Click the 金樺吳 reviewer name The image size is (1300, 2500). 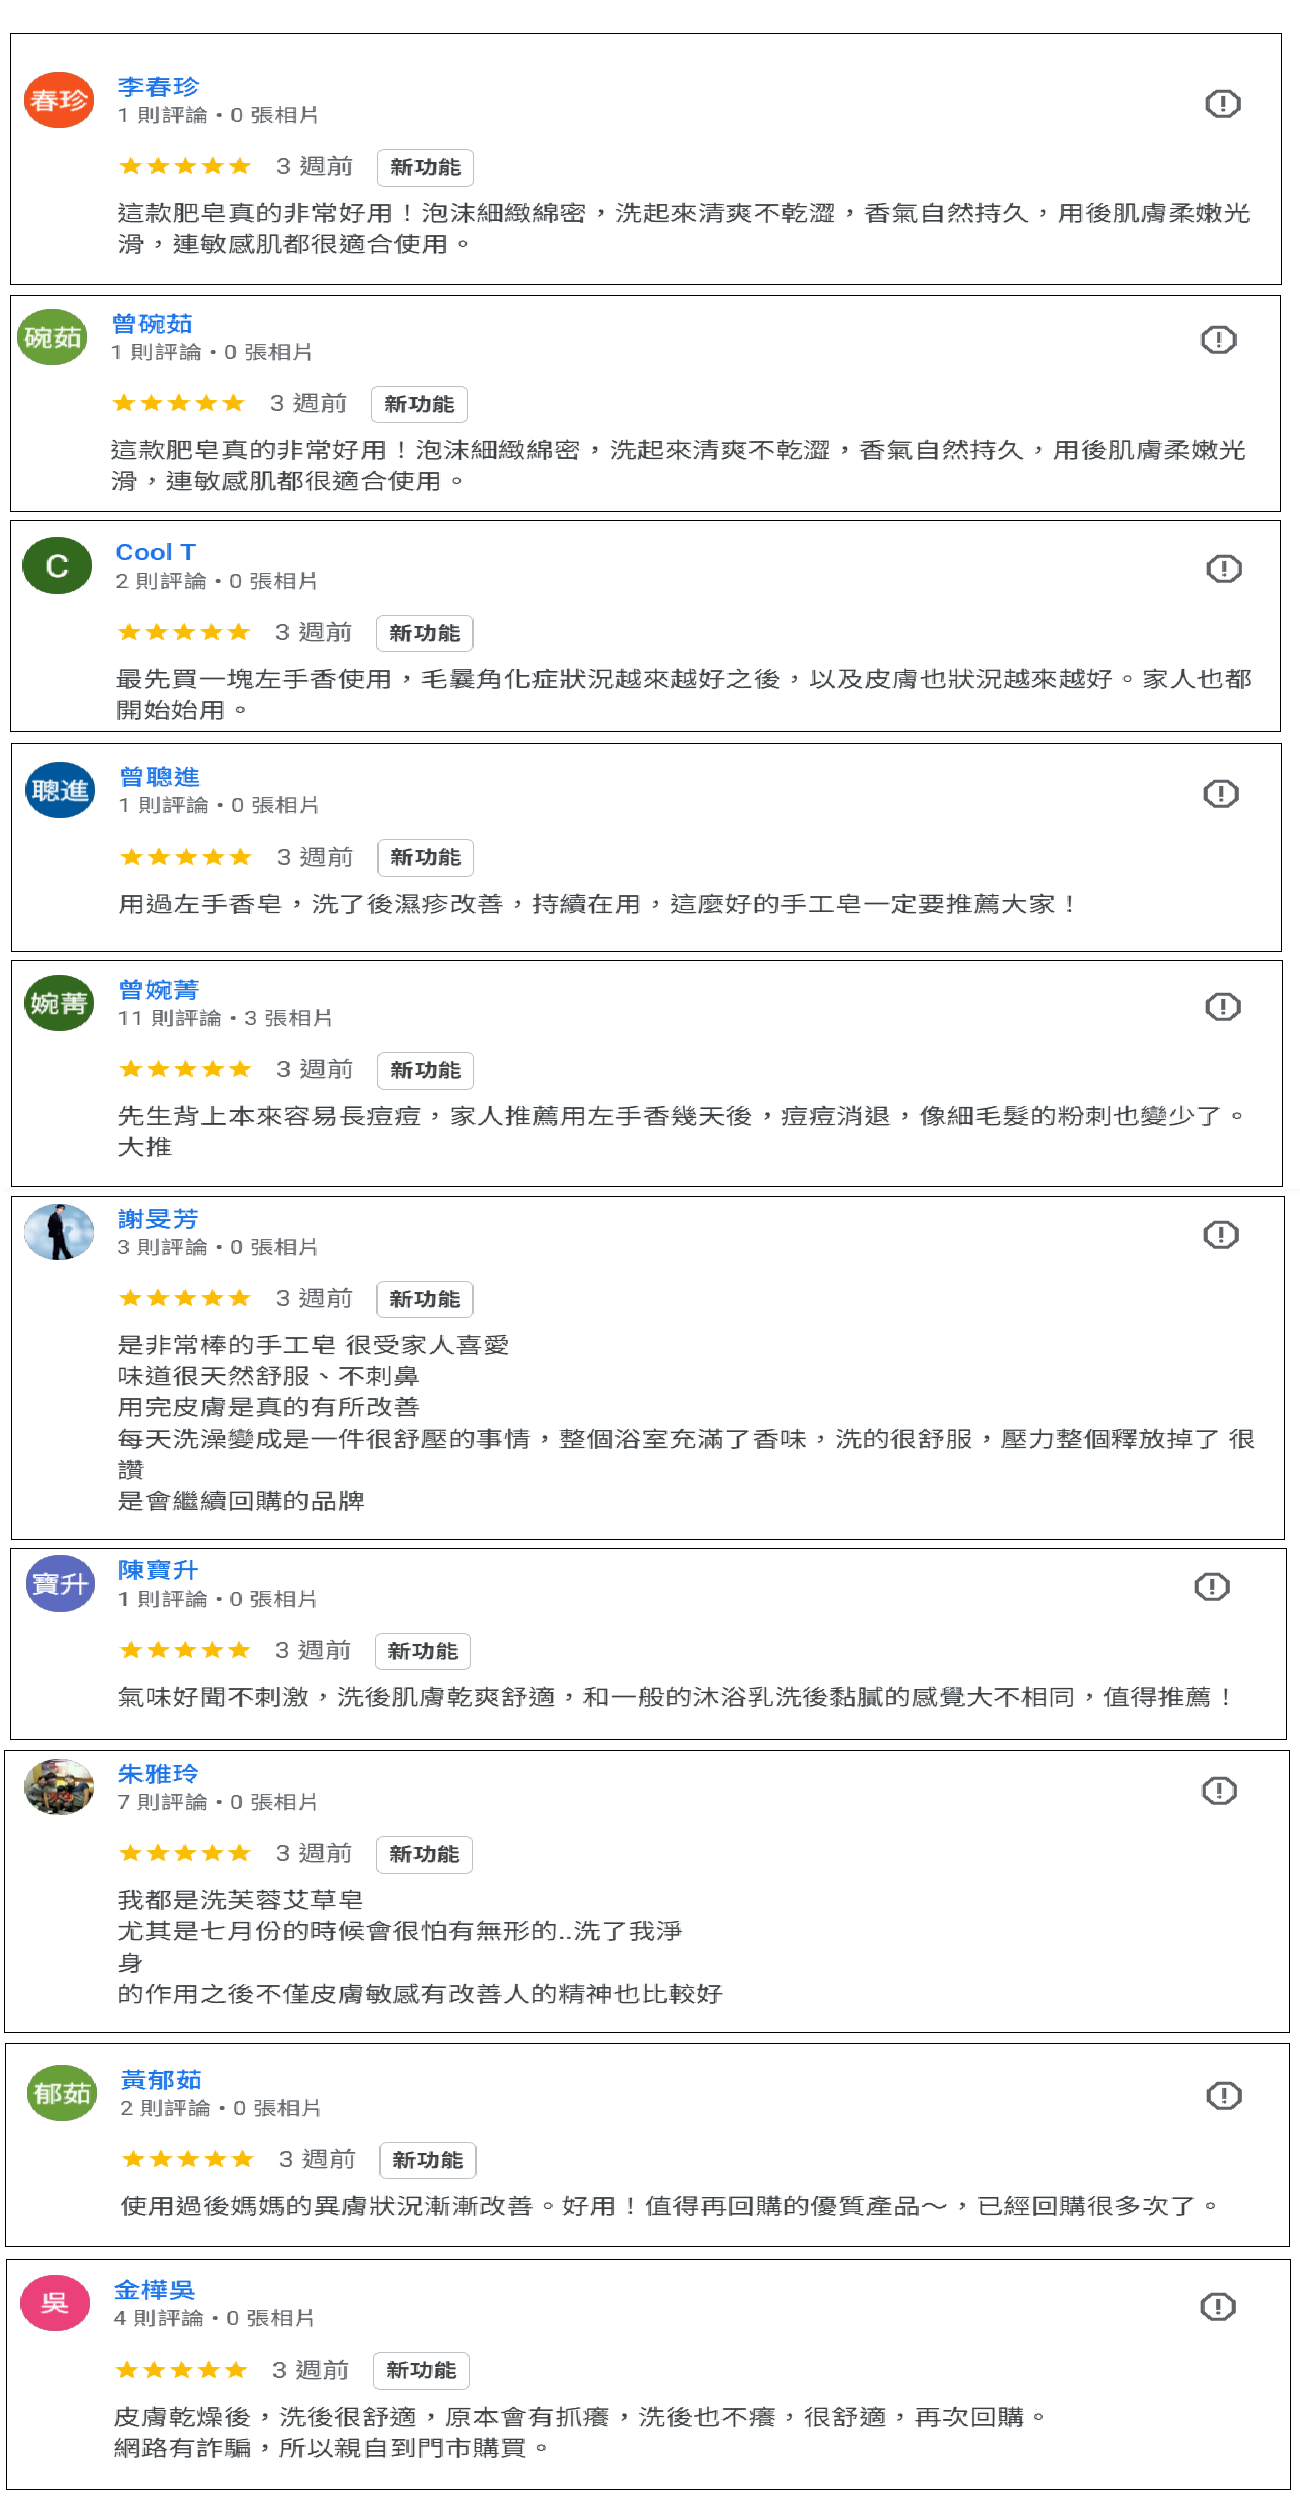pyautogui.click(x=154, y=2290)
